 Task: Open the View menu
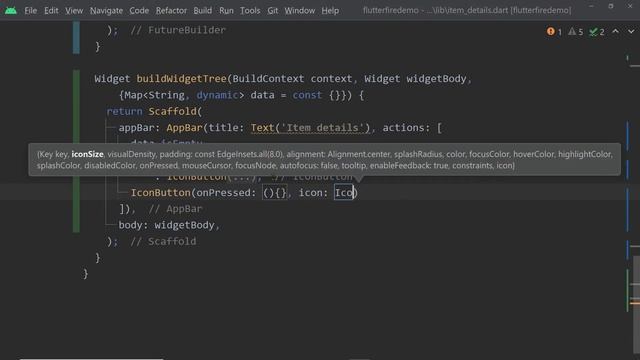coord(74,11)
